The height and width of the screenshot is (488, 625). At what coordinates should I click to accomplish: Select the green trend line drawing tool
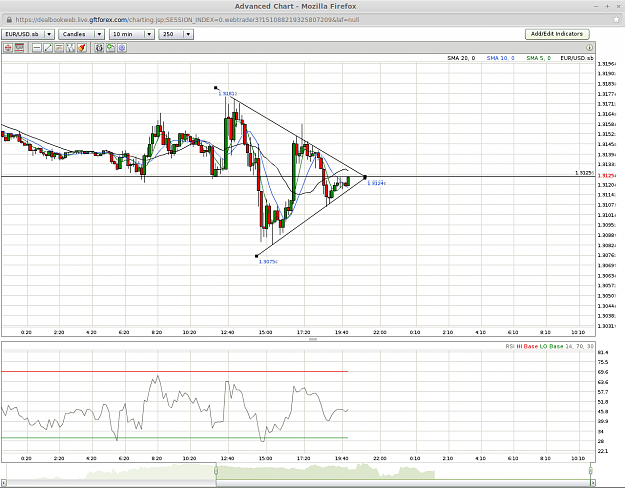48,48
